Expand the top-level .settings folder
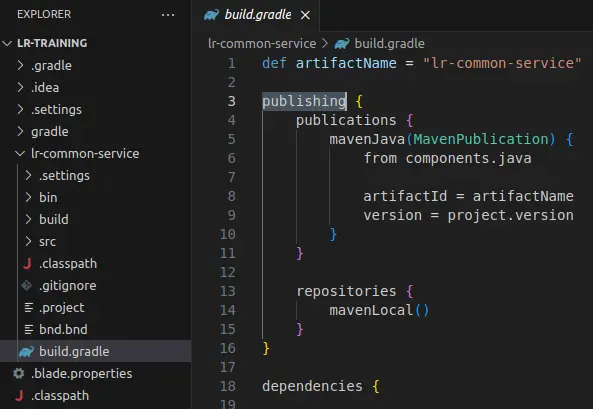This screenshot has width=593, height=409. (x=20, y=109)
